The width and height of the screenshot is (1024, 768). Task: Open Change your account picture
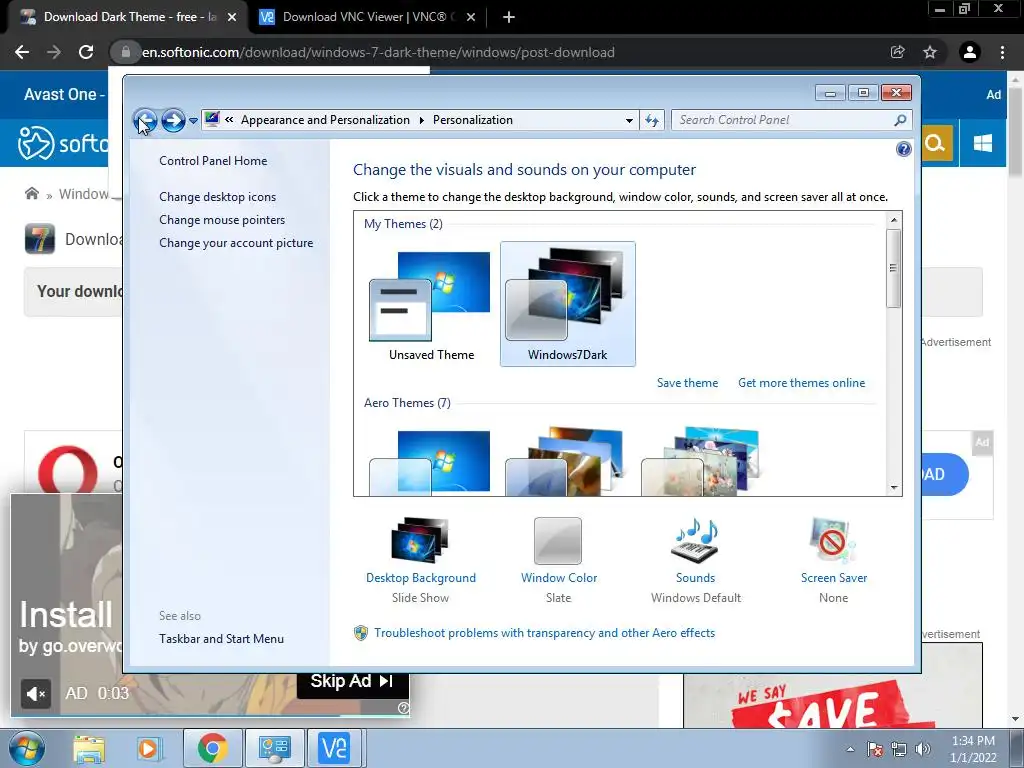point(236,242)
